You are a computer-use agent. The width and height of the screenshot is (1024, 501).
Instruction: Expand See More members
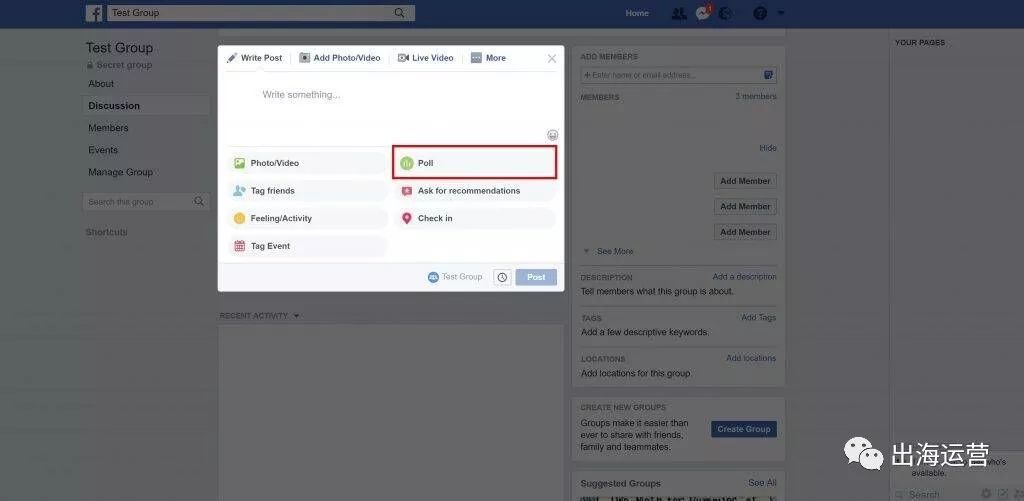[x=608, y=251]
